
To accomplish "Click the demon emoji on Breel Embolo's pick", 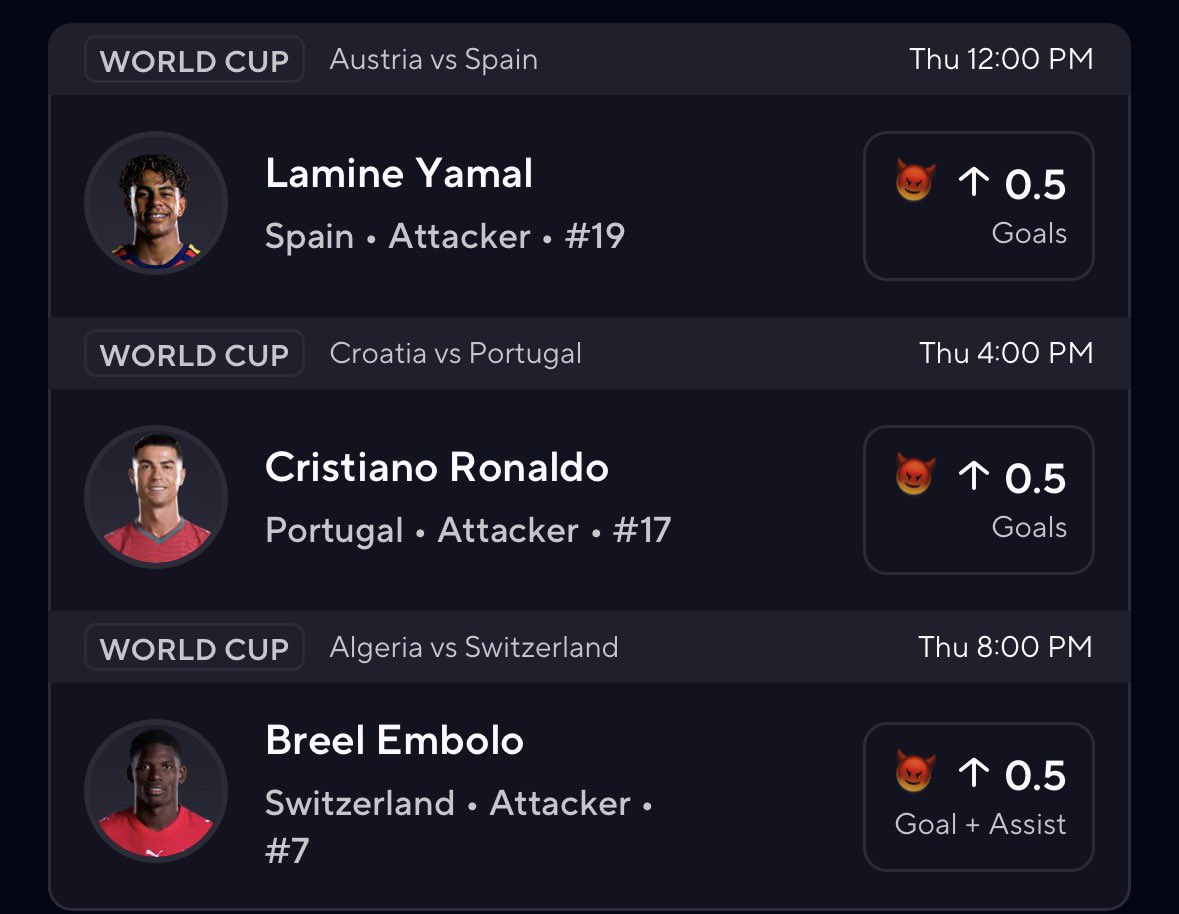I will [x=915, y=771].
